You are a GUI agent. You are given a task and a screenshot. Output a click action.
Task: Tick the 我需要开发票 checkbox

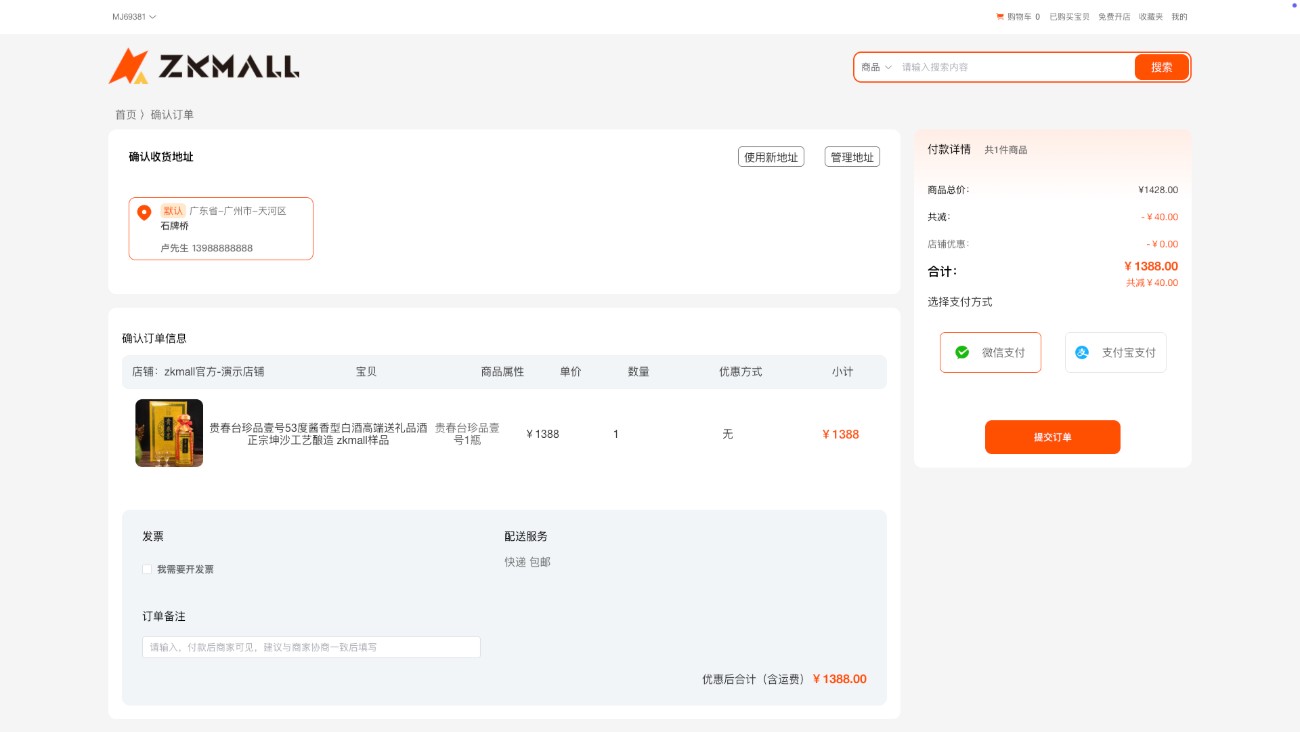pos(147,569)
